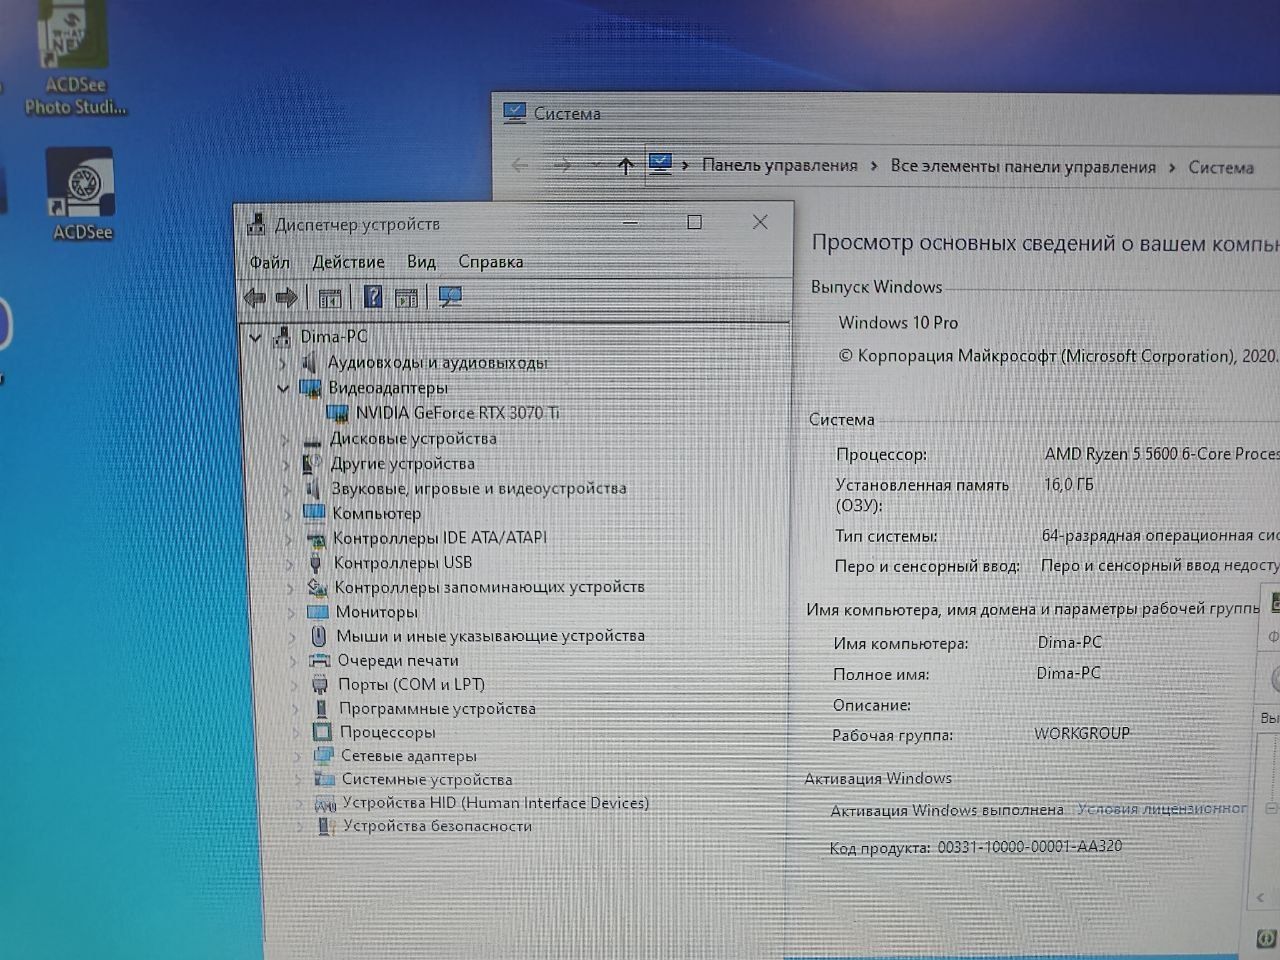Expand the Сетевые адаптеры branch arrow
1280x960 pixels.
click(298, 756)
